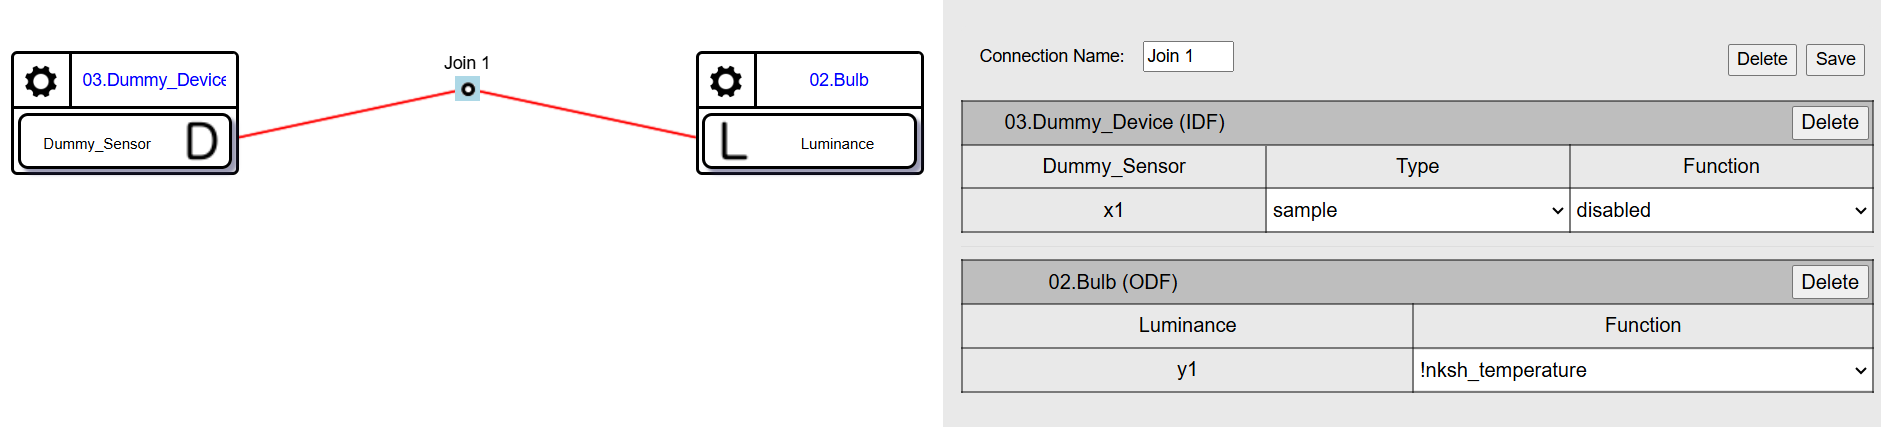Click the Join 1 label above the node
The height and width of the screenshot is (427, 1881).
coord(467,63)
